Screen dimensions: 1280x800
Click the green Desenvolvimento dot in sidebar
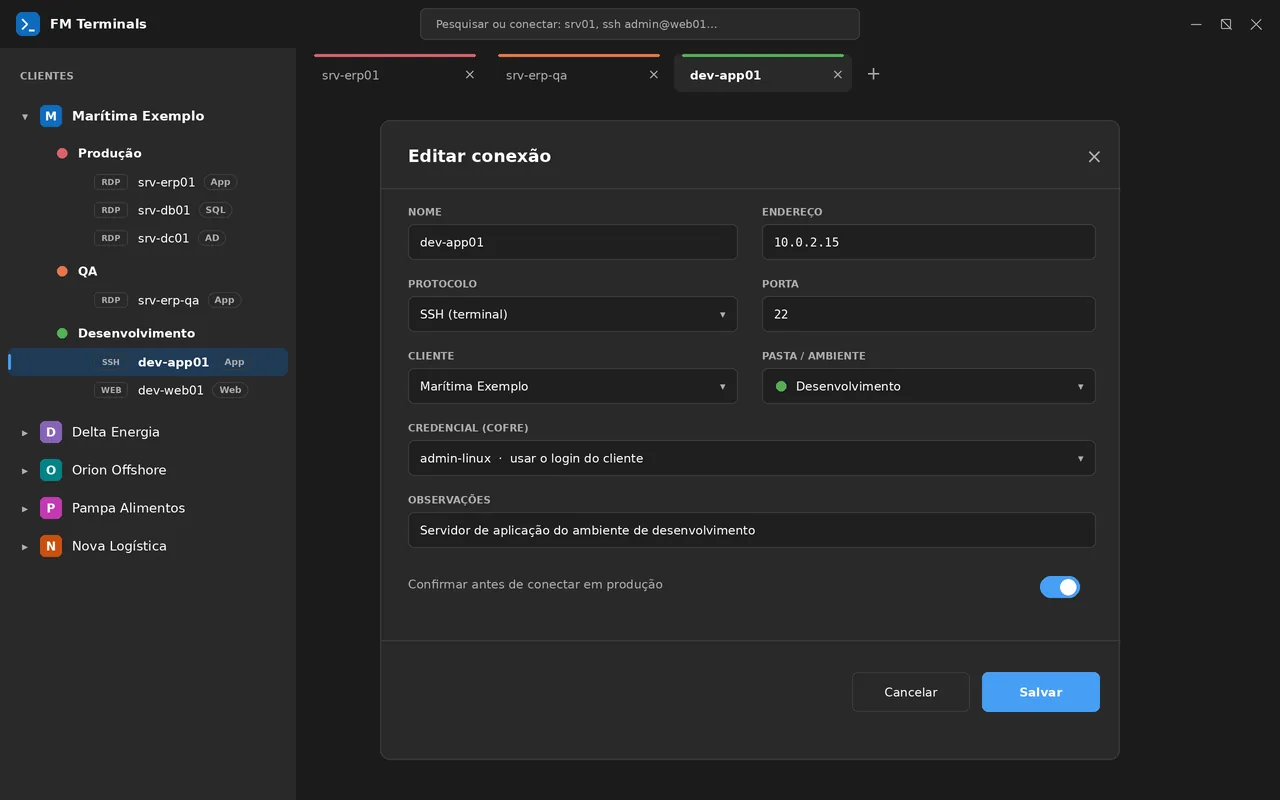click(x=62, y=333)
